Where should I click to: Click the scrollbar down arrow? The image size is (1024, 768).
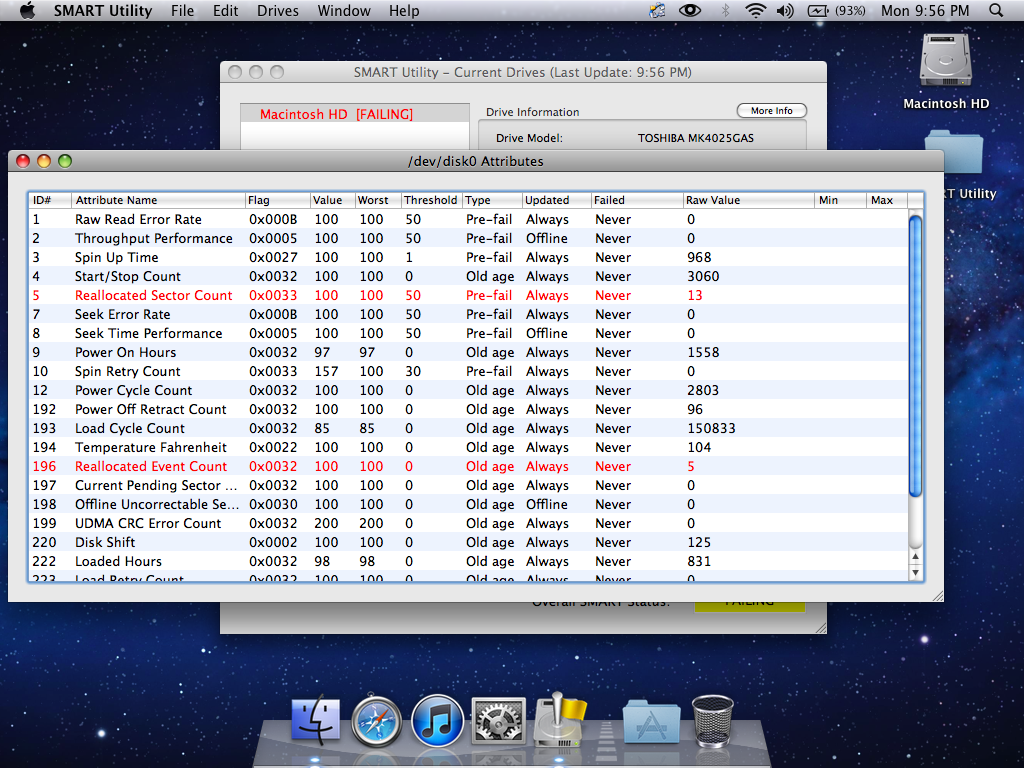[x=916, y=573]
